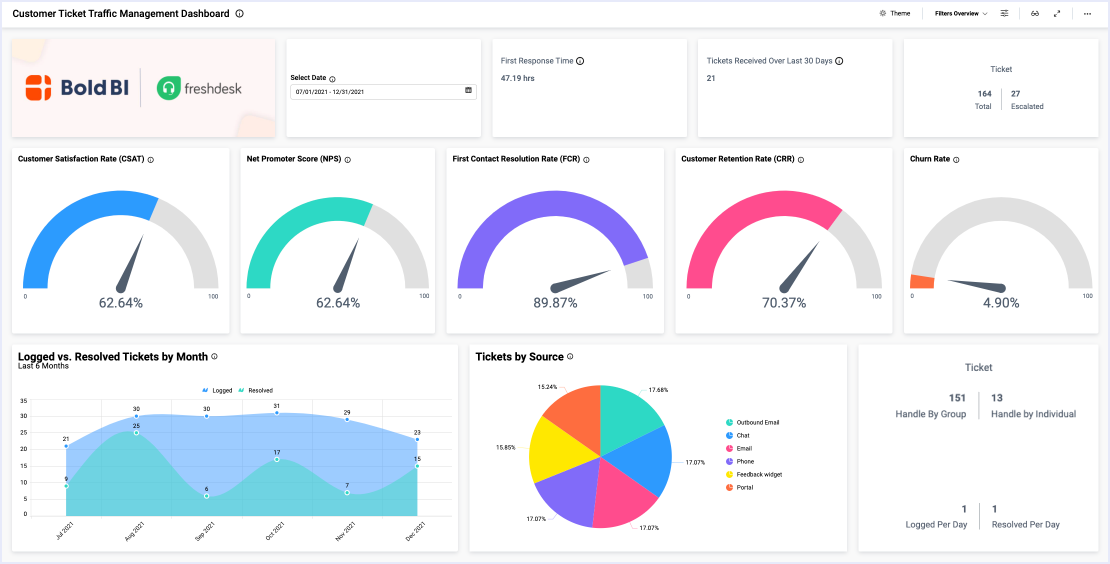The image size is (1110, 564).
Task: Click the Oct 2021 Logged point 31
Action: tap(277, 413)
